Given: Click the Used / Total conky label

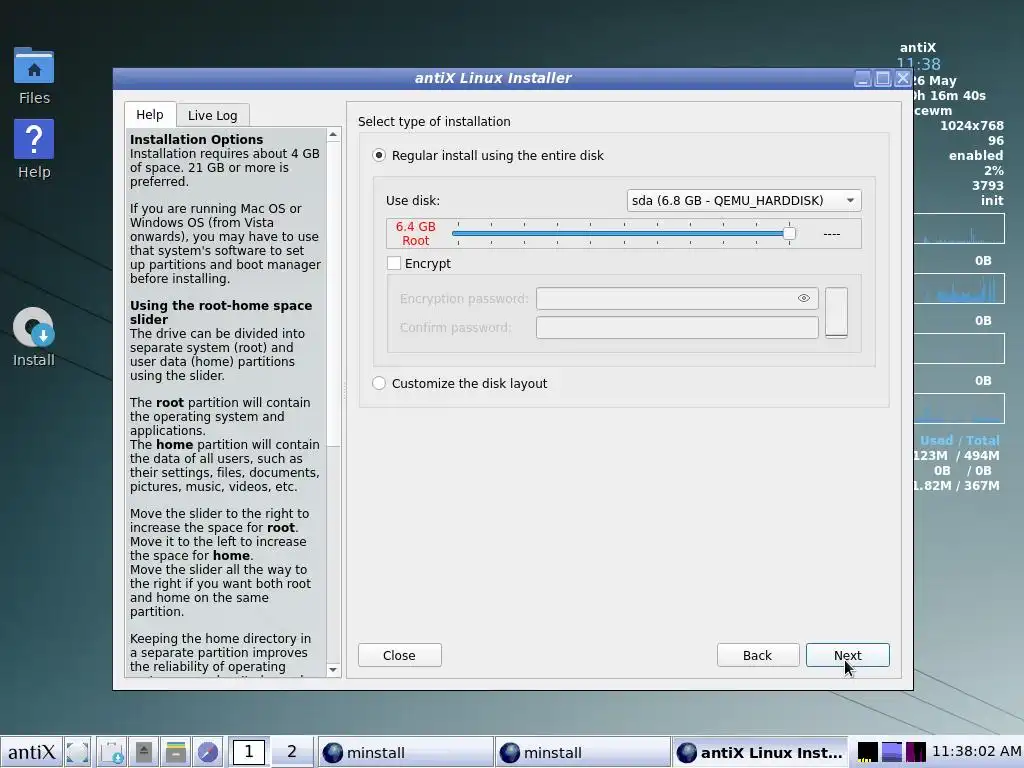Looking at the screenshot, I should pyautogui.click(x=959, y=440).
